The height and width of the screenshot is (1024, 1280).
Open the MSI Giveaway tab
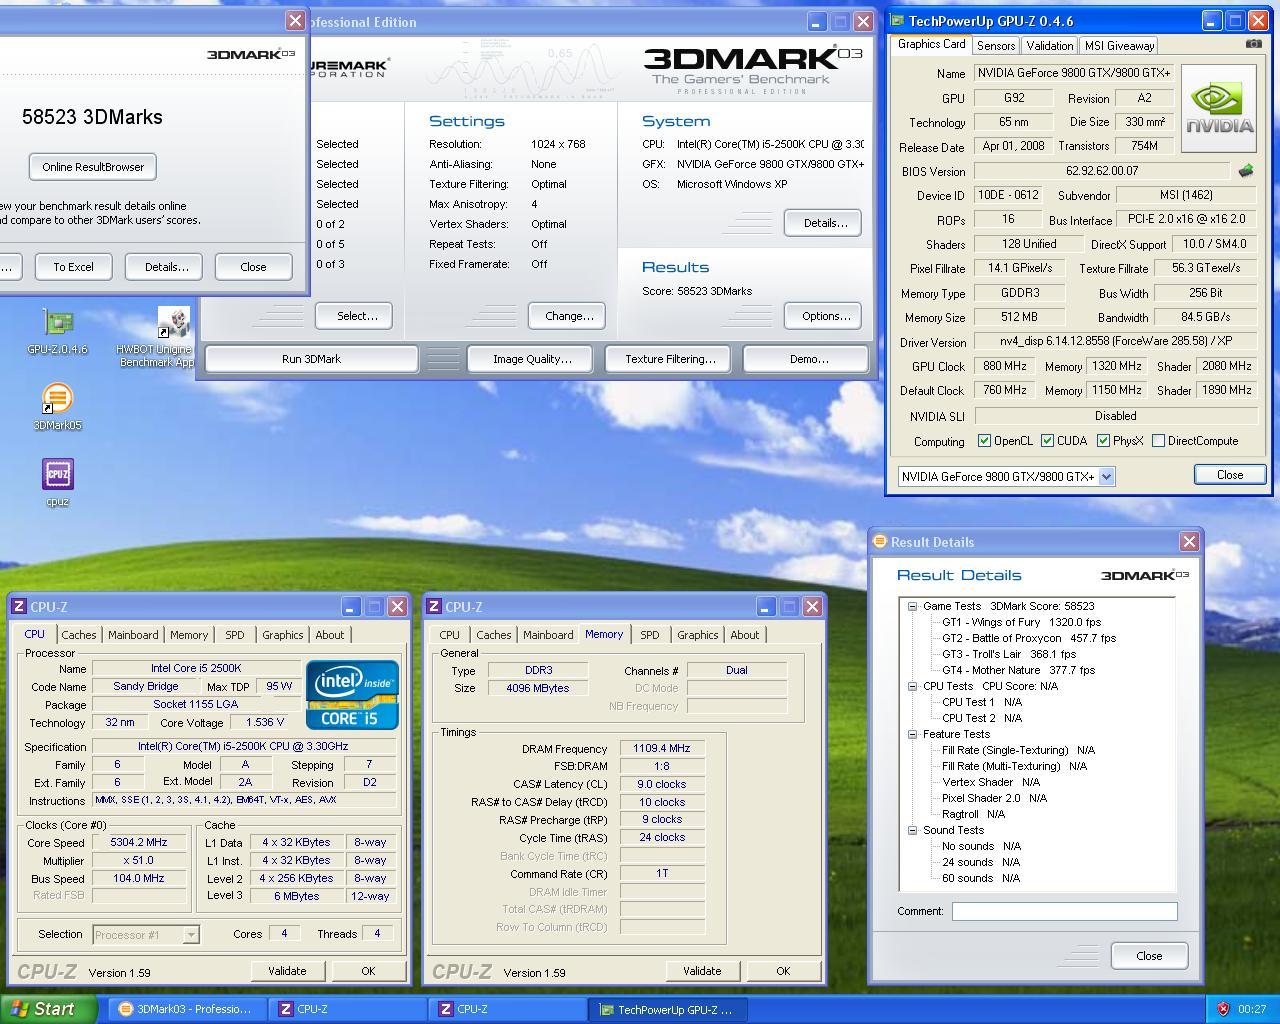tap(1119, 46)
